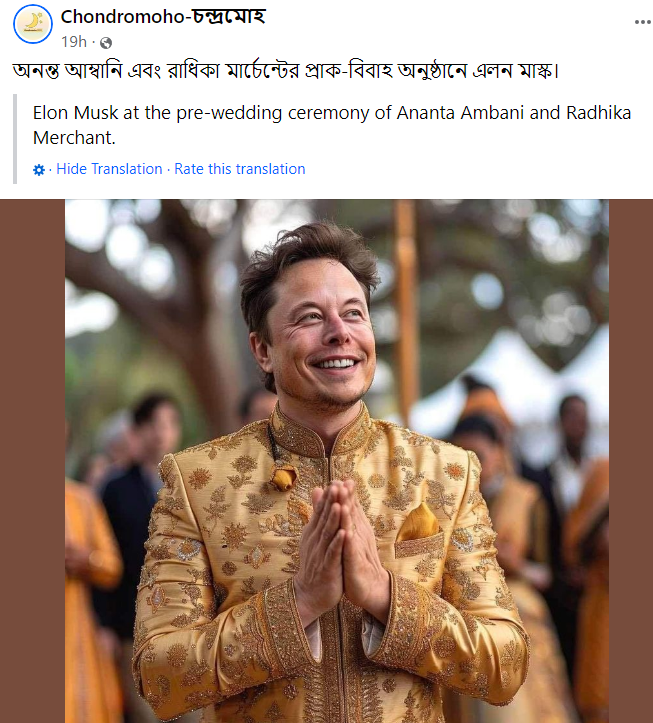Click the Rate this translation link
The image size is (653, 723).
pos(240,169)
